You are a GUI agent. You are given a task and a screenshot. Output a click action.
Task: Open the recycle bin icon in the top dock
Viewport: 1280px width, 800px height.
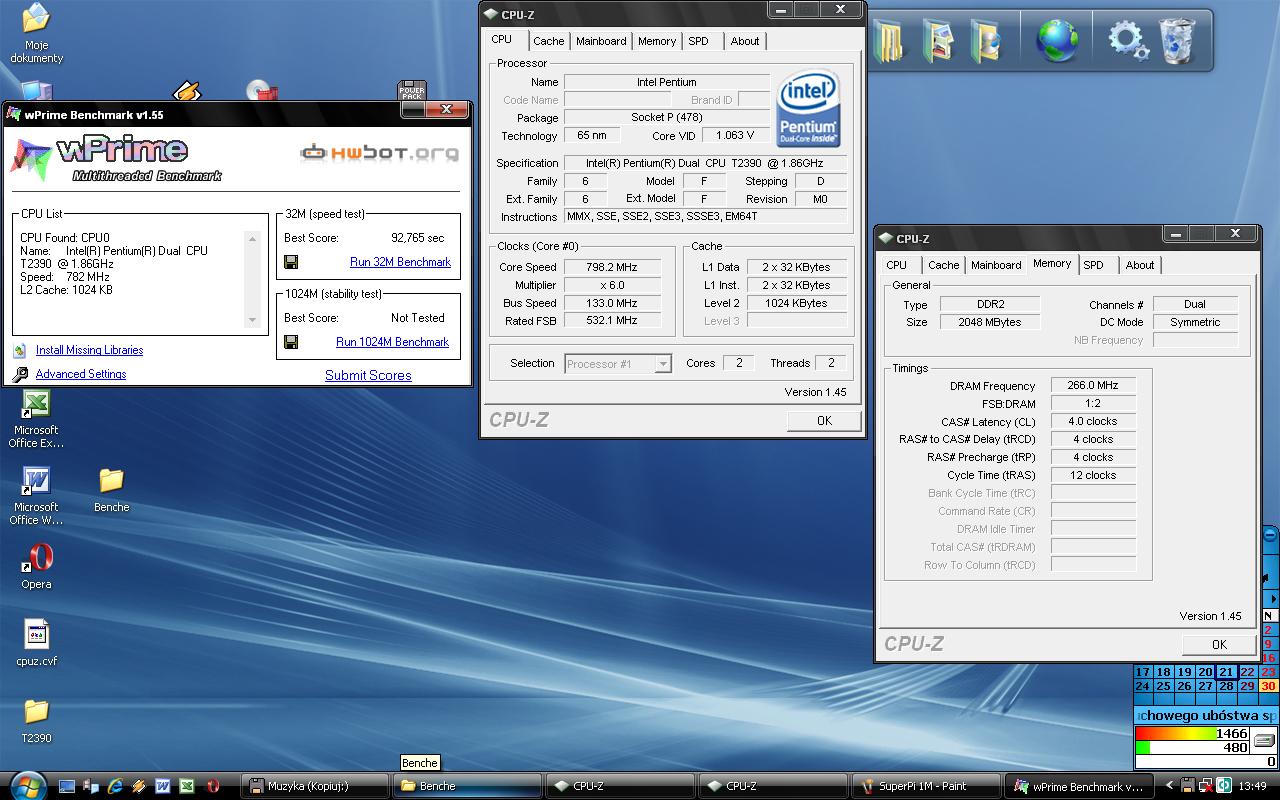1178,41
